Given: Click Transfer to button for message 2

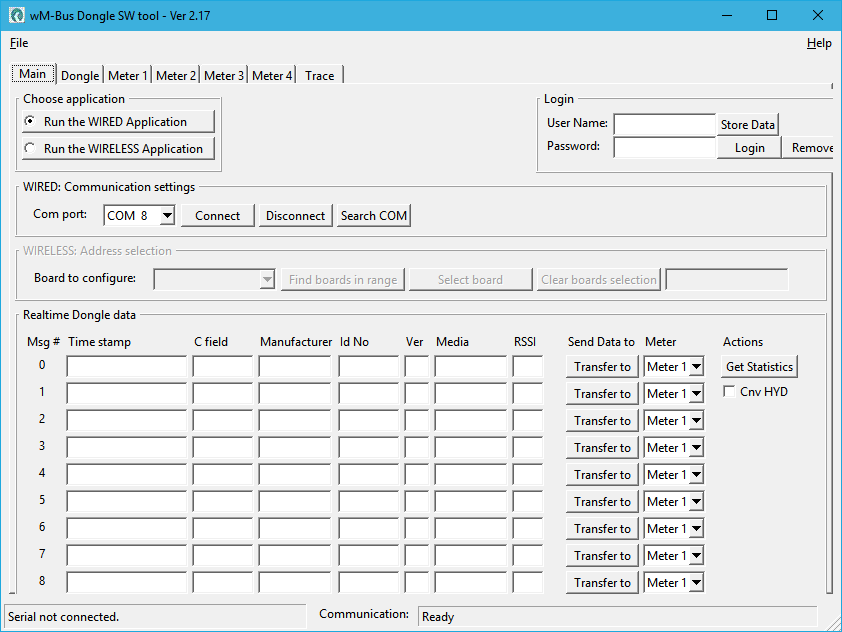Looking at the screenshot, I should [x=602, y=421].
